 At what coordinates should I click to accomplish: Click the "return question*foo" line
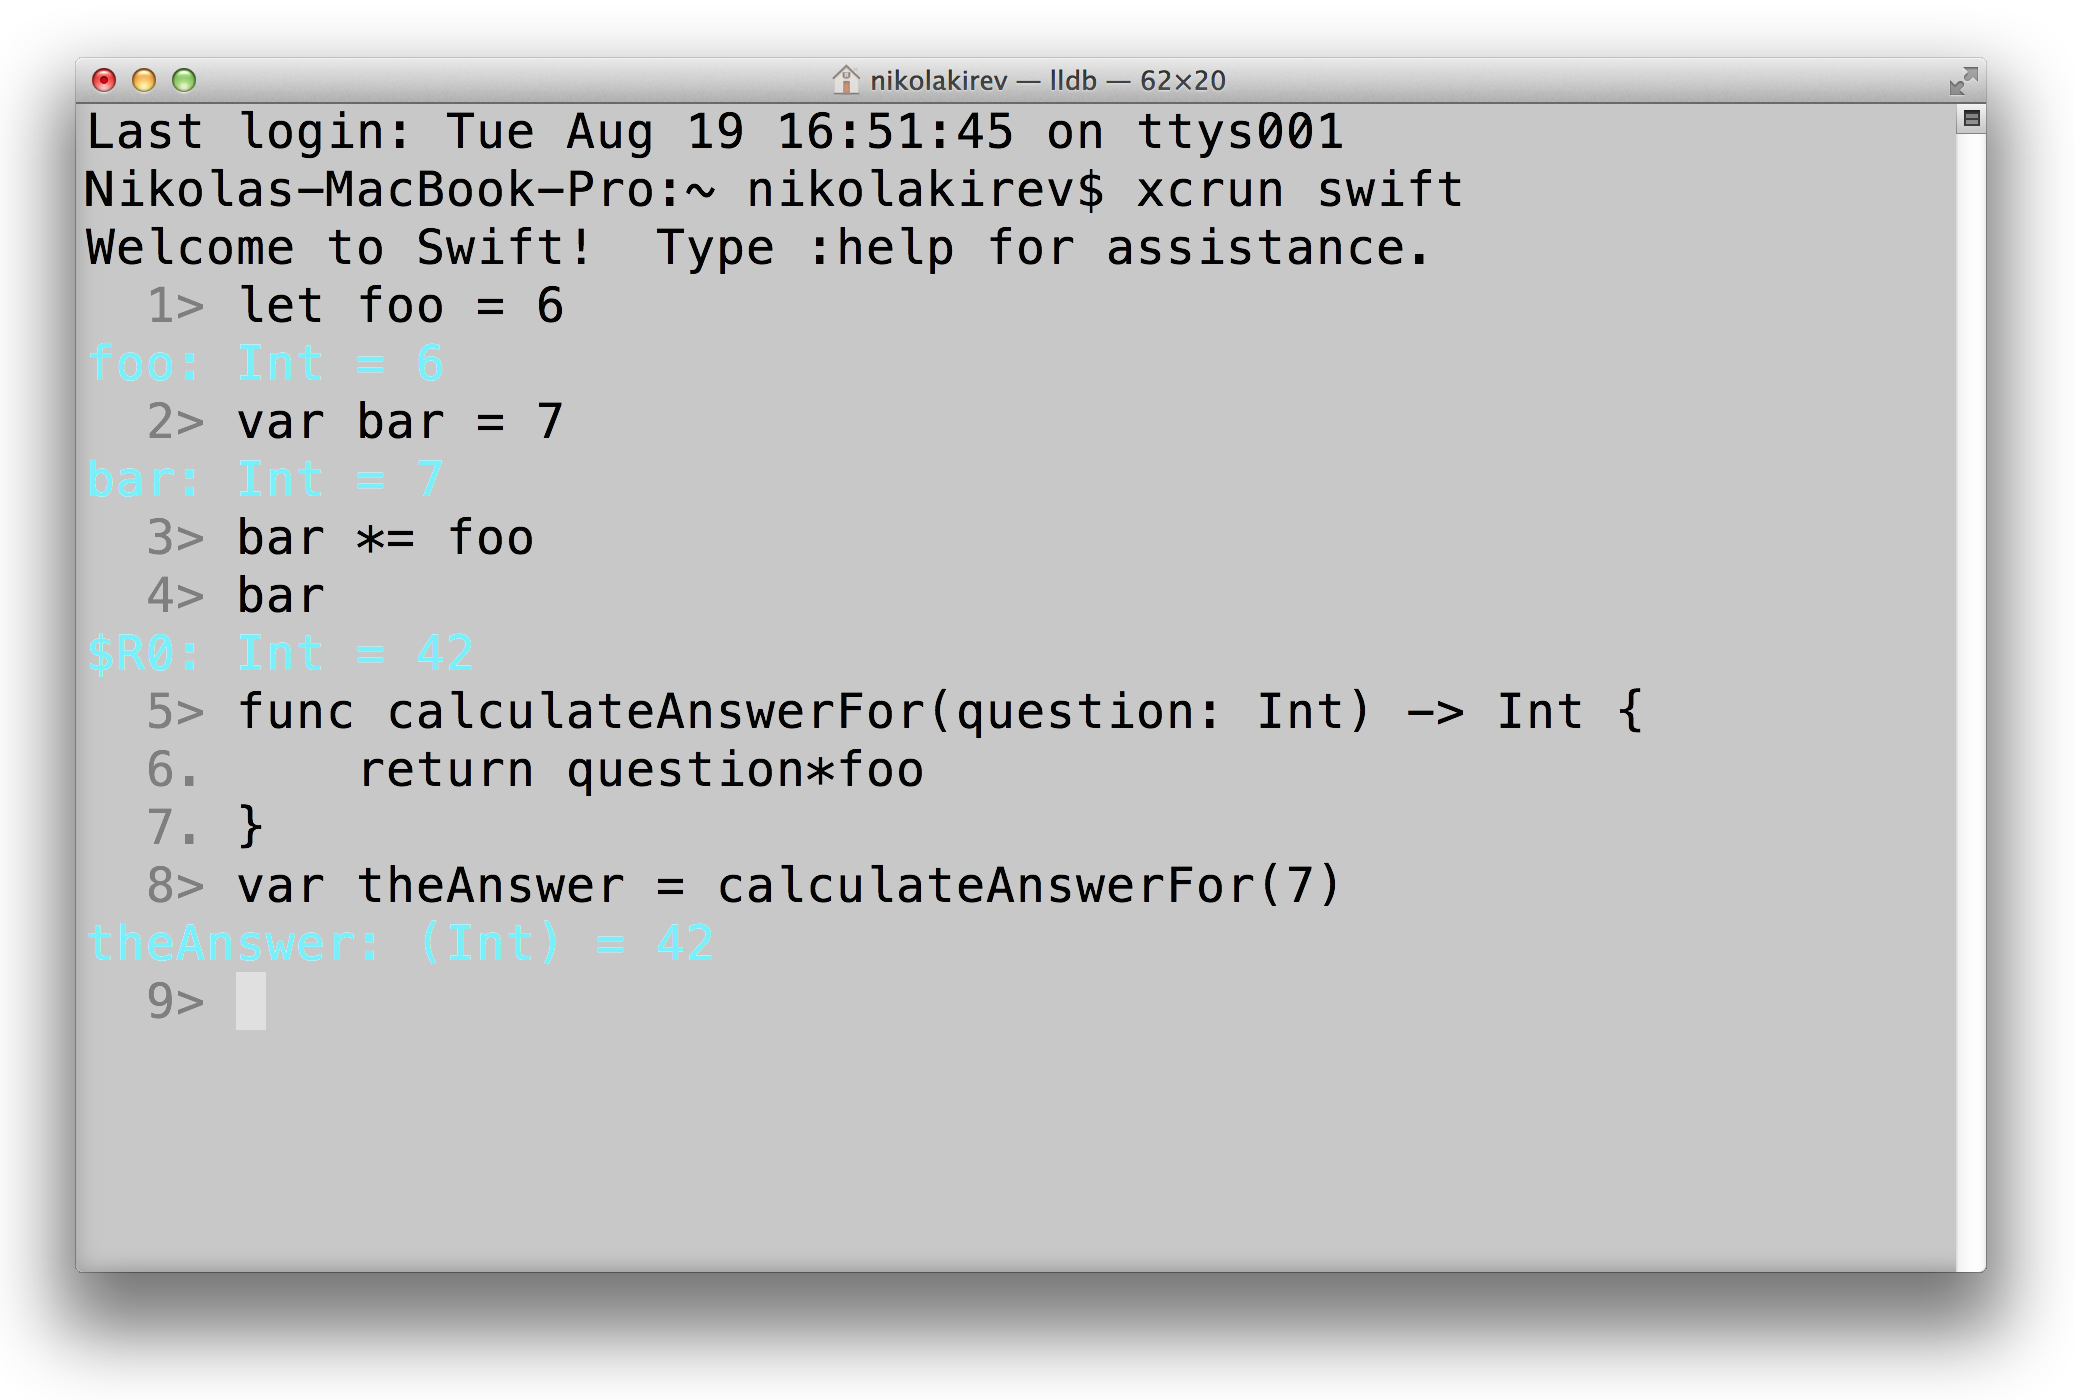point(641,770)
